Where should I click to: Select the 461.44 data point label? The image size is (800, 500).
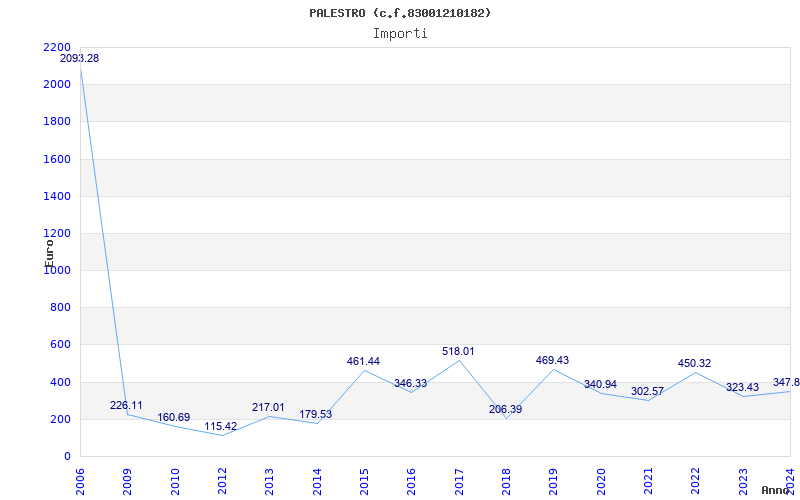[364, 361]
